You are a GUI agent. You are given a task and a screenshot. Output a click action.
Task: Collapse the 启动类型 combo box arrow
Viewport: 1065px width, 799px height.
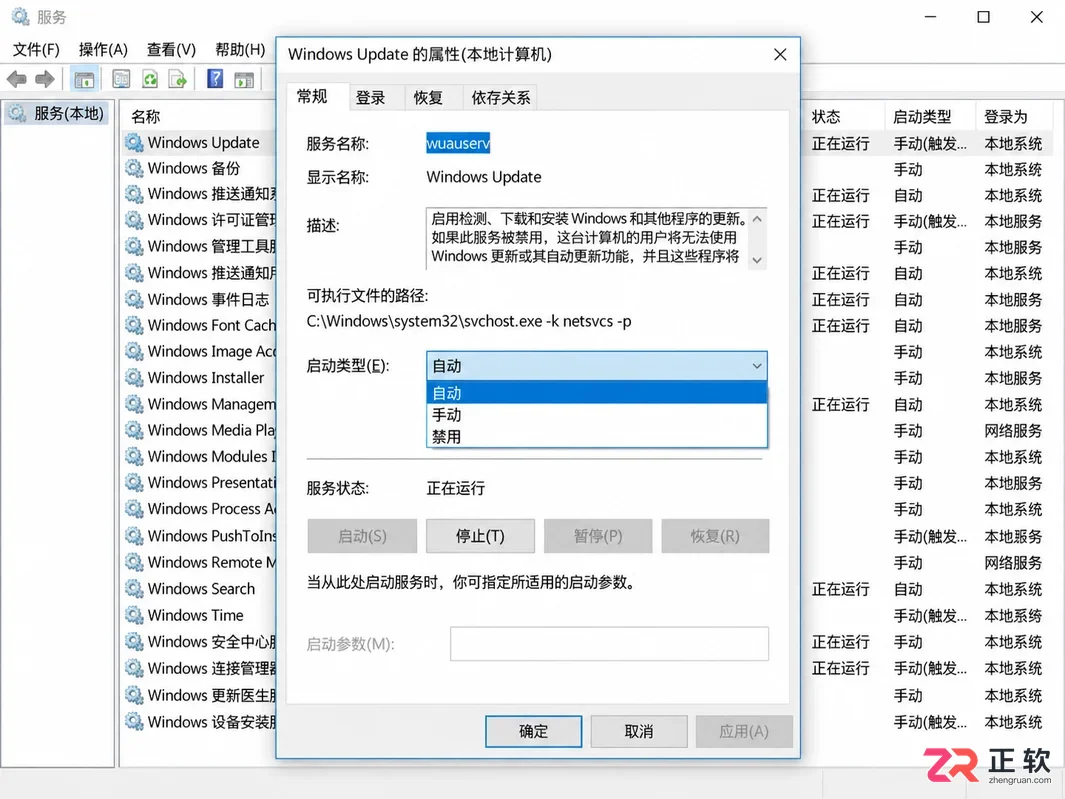click(x=756, y=366)
